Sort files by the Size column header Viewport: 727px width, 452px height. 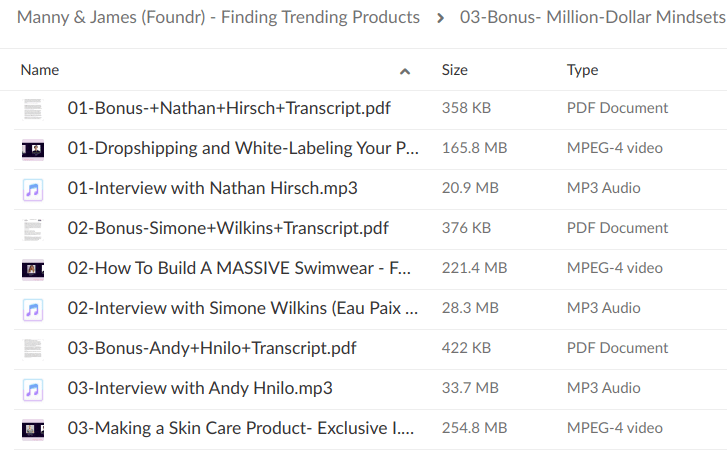tap(455, 70)
